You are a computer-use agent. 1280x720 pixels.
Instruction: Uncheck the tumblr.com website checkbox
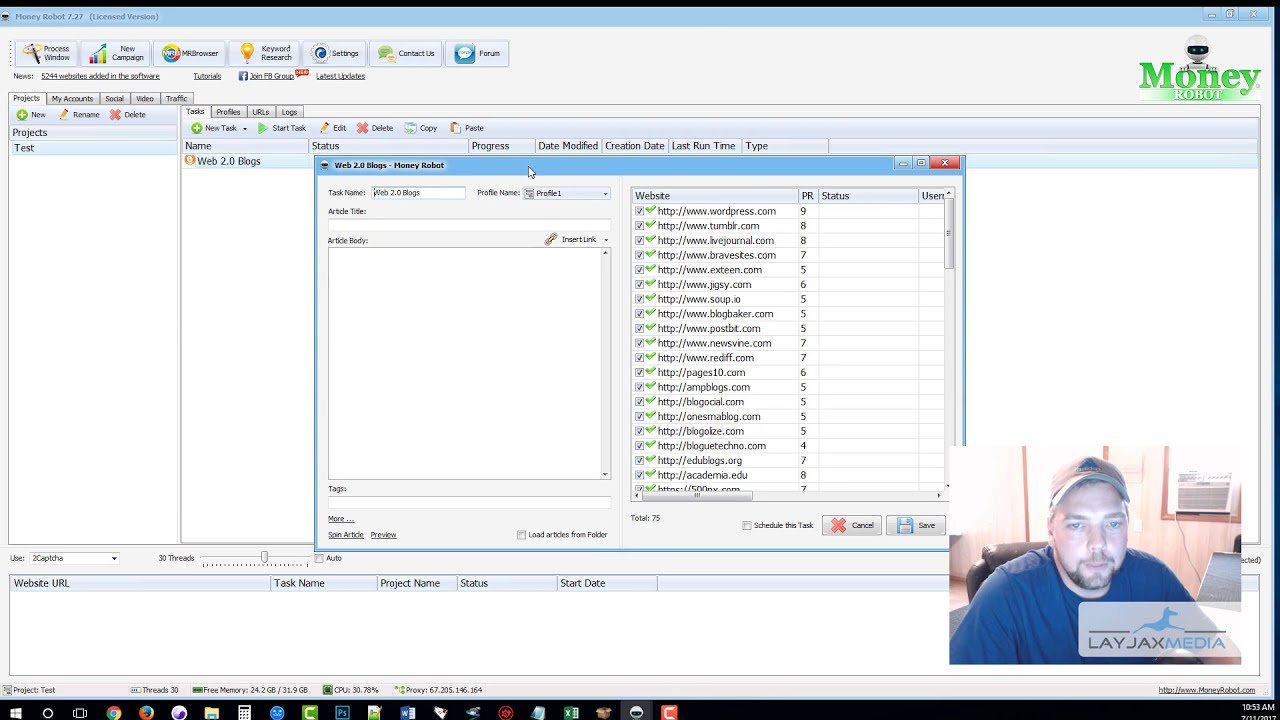pos(640,226)
